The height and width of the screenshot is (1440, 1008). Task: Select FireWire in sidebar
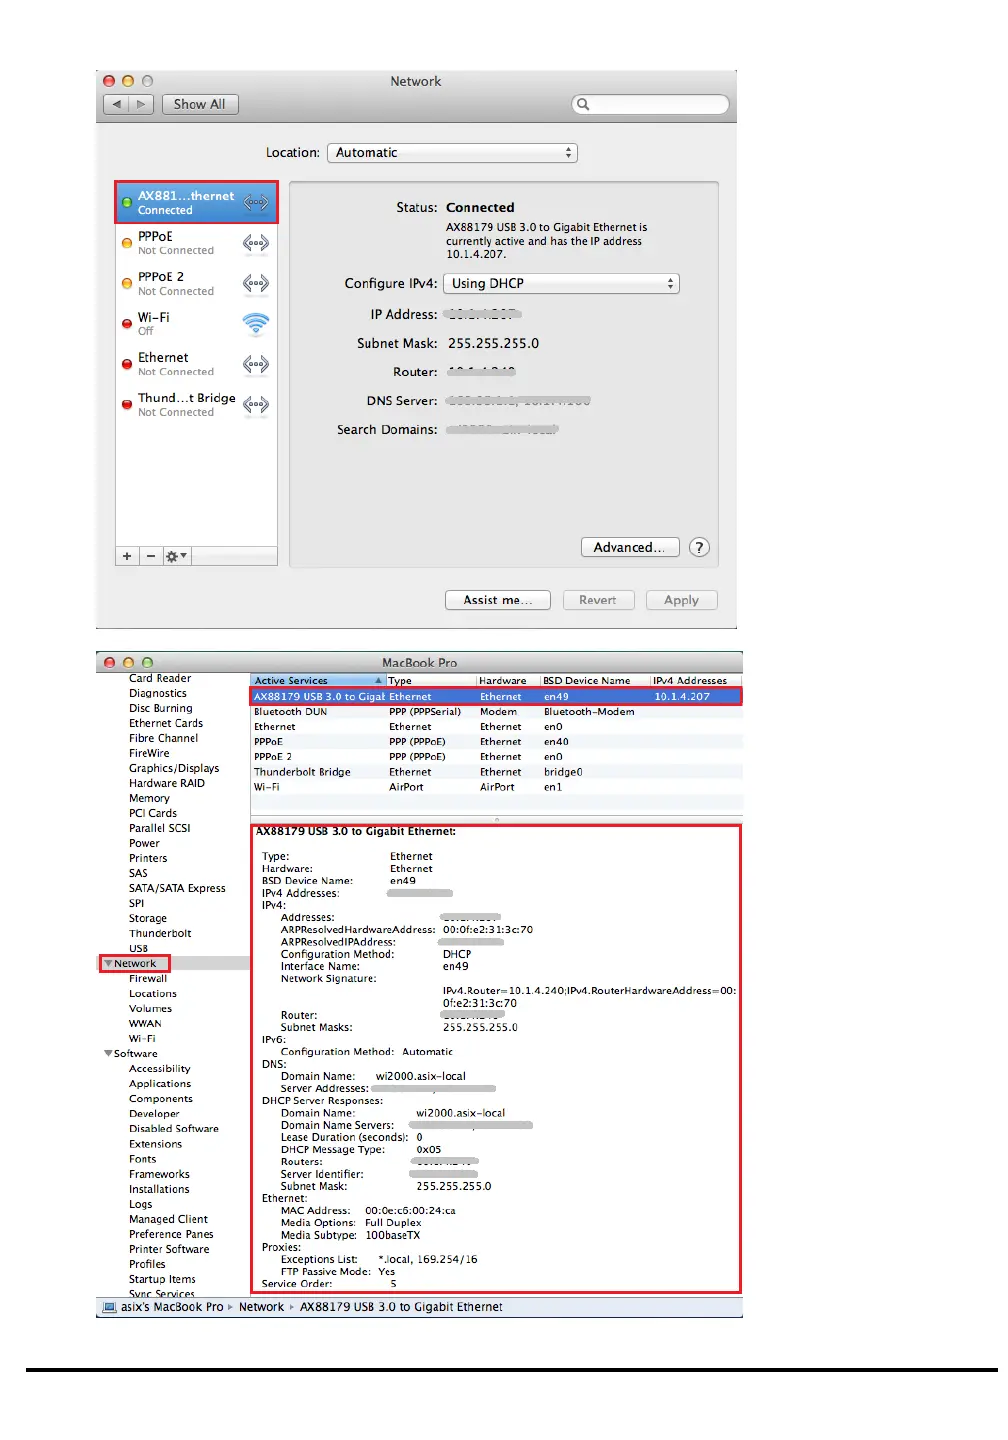[149, 753]
